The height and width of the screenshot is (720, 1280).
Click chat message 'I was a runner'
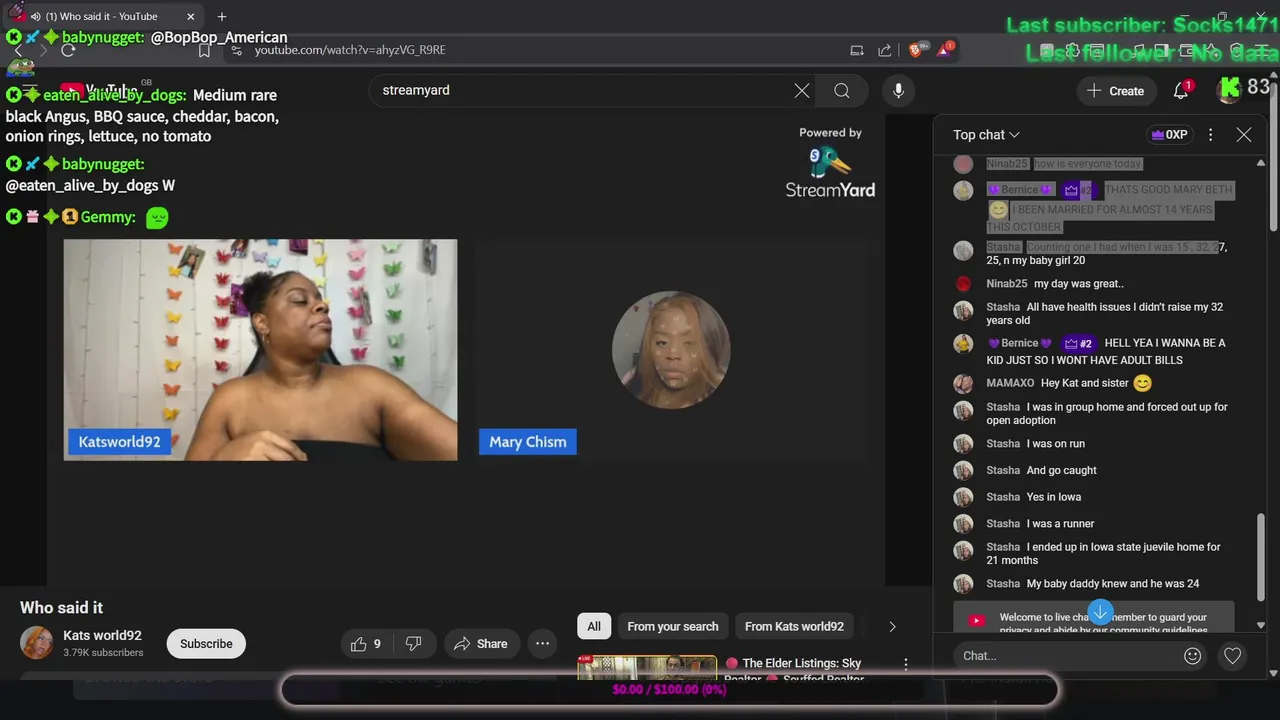tap(1060, 524)
